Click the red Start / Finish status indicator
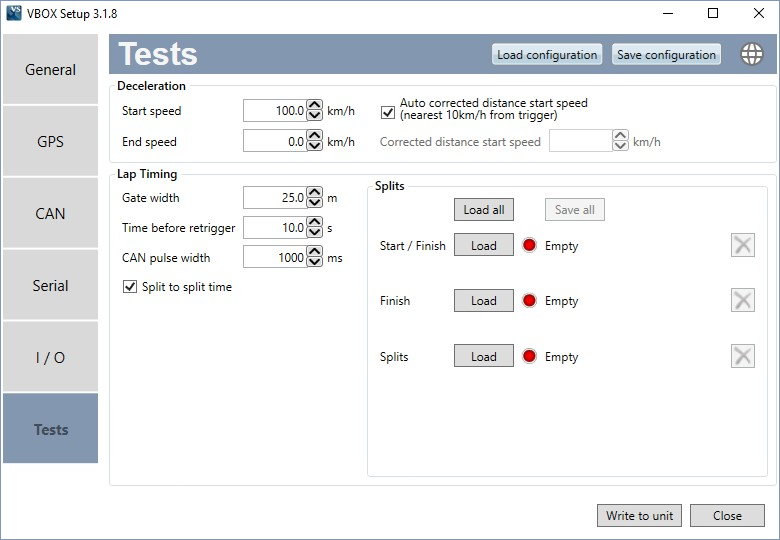Viewport: 780px width, 540px height. click(529, 245)
